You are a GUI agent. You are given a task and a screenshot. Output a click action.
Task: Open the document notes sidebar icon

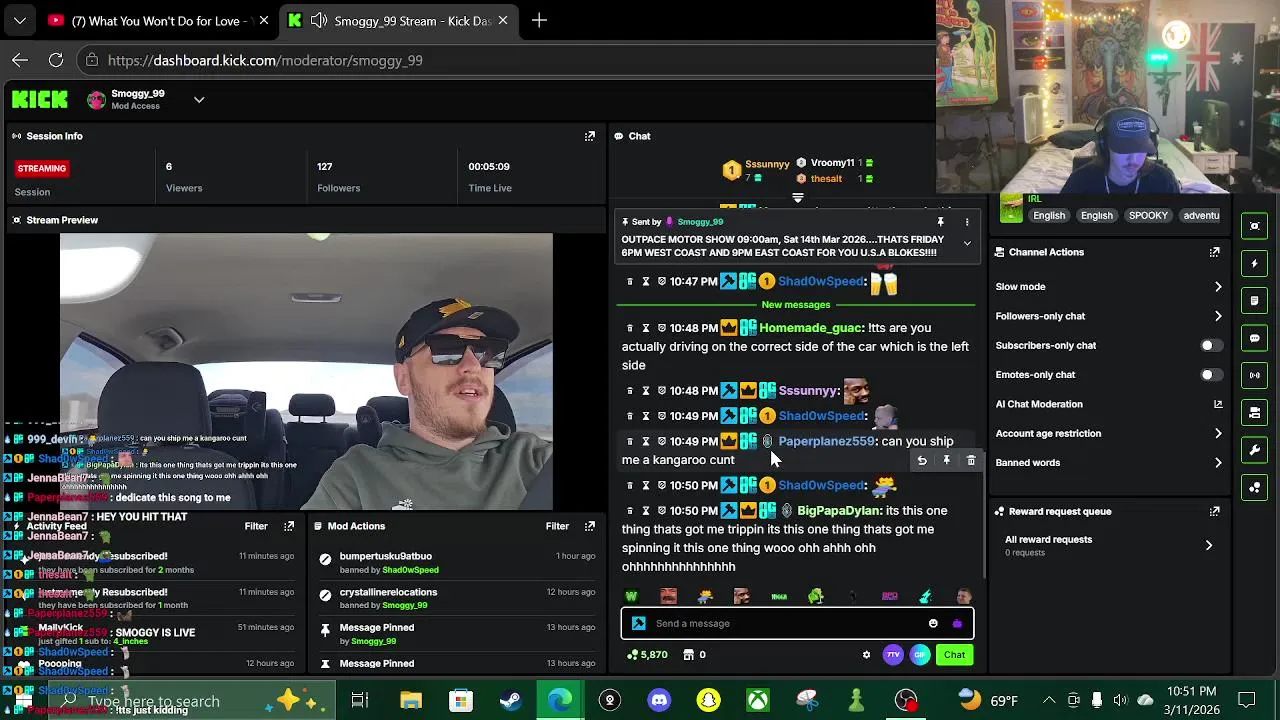[x=1255, y=301]
